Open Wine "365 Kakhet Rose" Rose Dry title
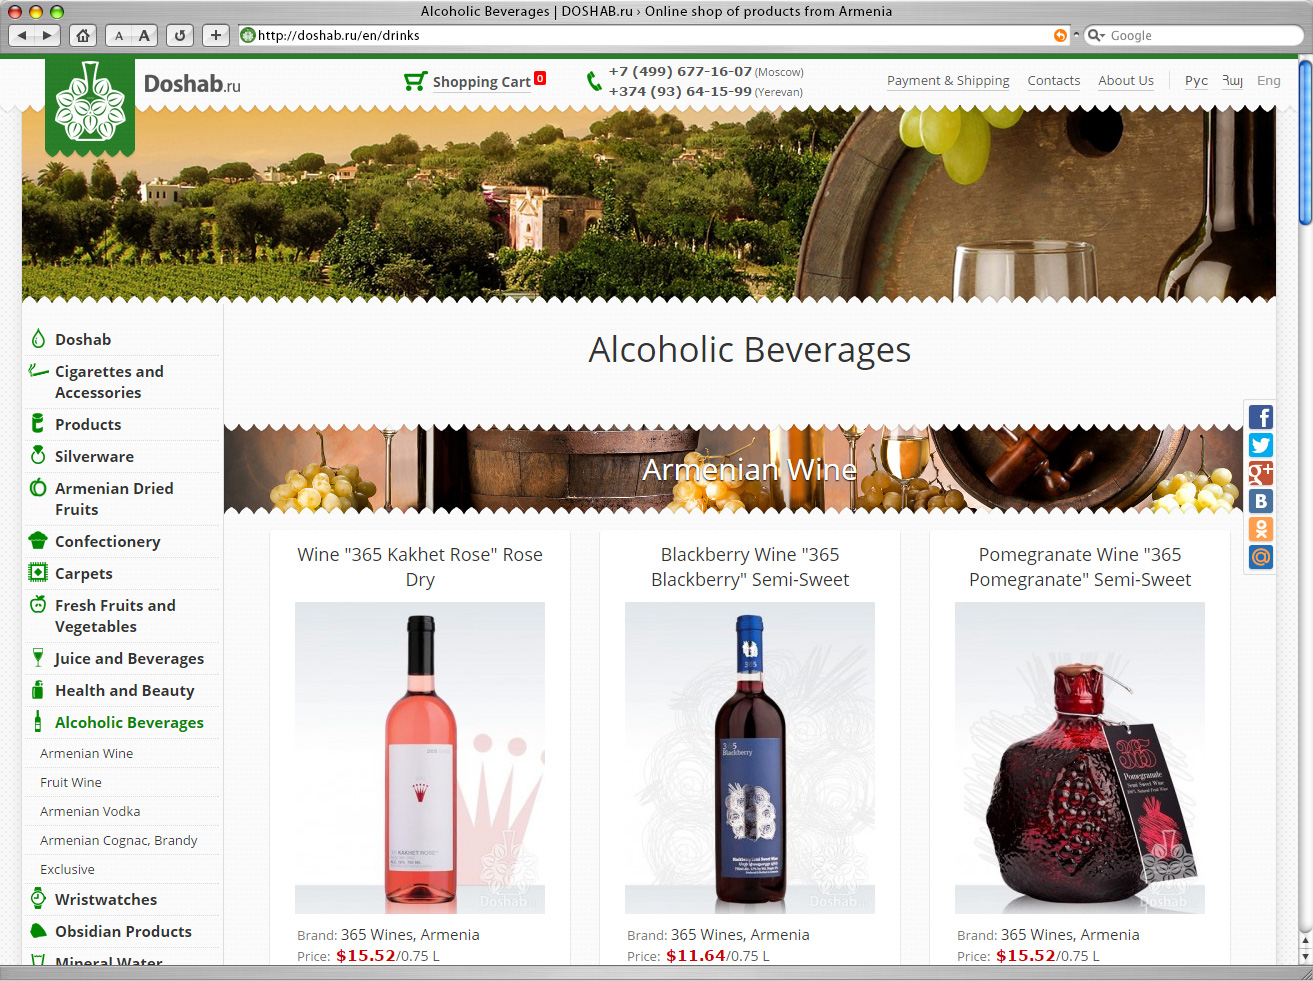The width and height of the screenshot is (1313, 981). pyautogui.click(x=420, y=567)
